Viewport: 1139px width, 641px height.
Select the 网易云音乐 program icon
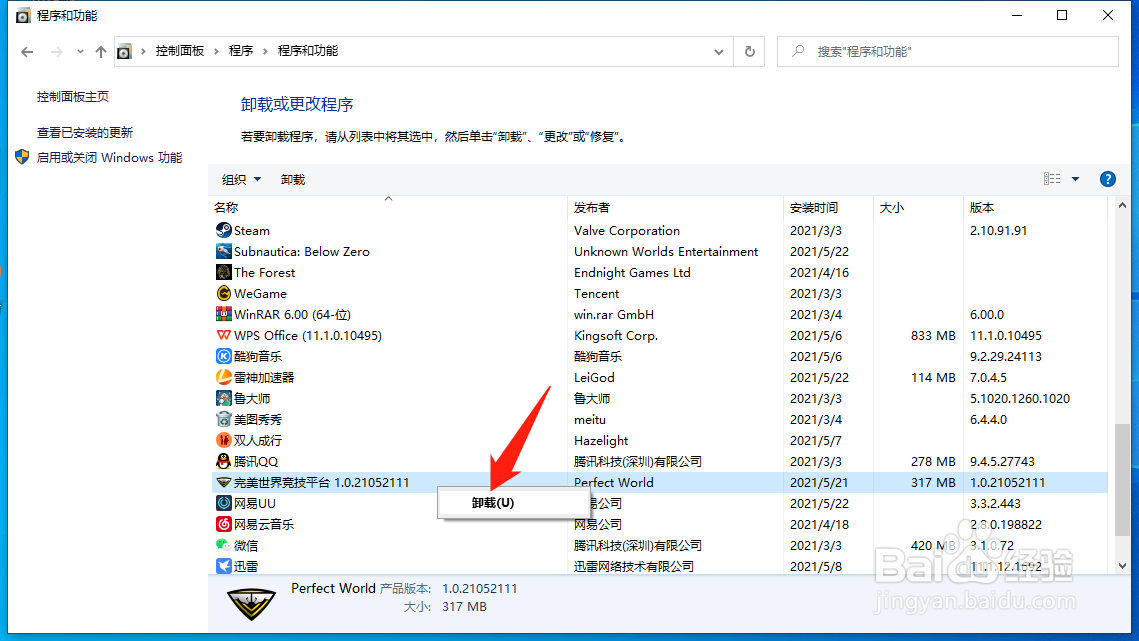pos(222,524)
